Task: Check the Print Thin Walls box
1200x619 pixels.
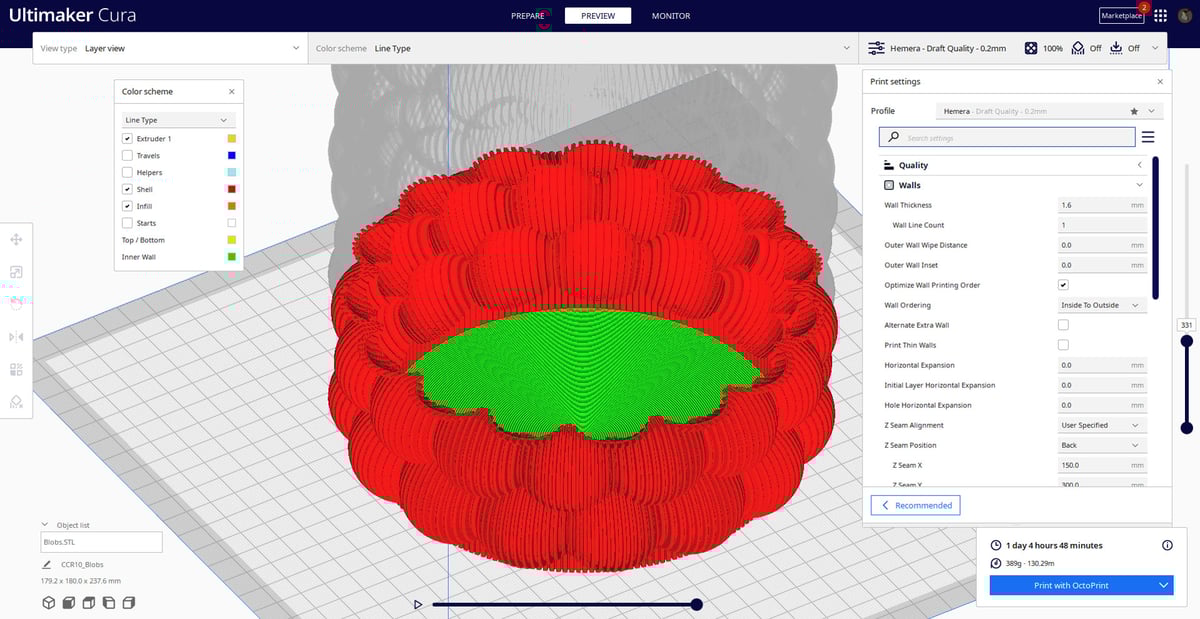Action: (x=1063, y=345)
